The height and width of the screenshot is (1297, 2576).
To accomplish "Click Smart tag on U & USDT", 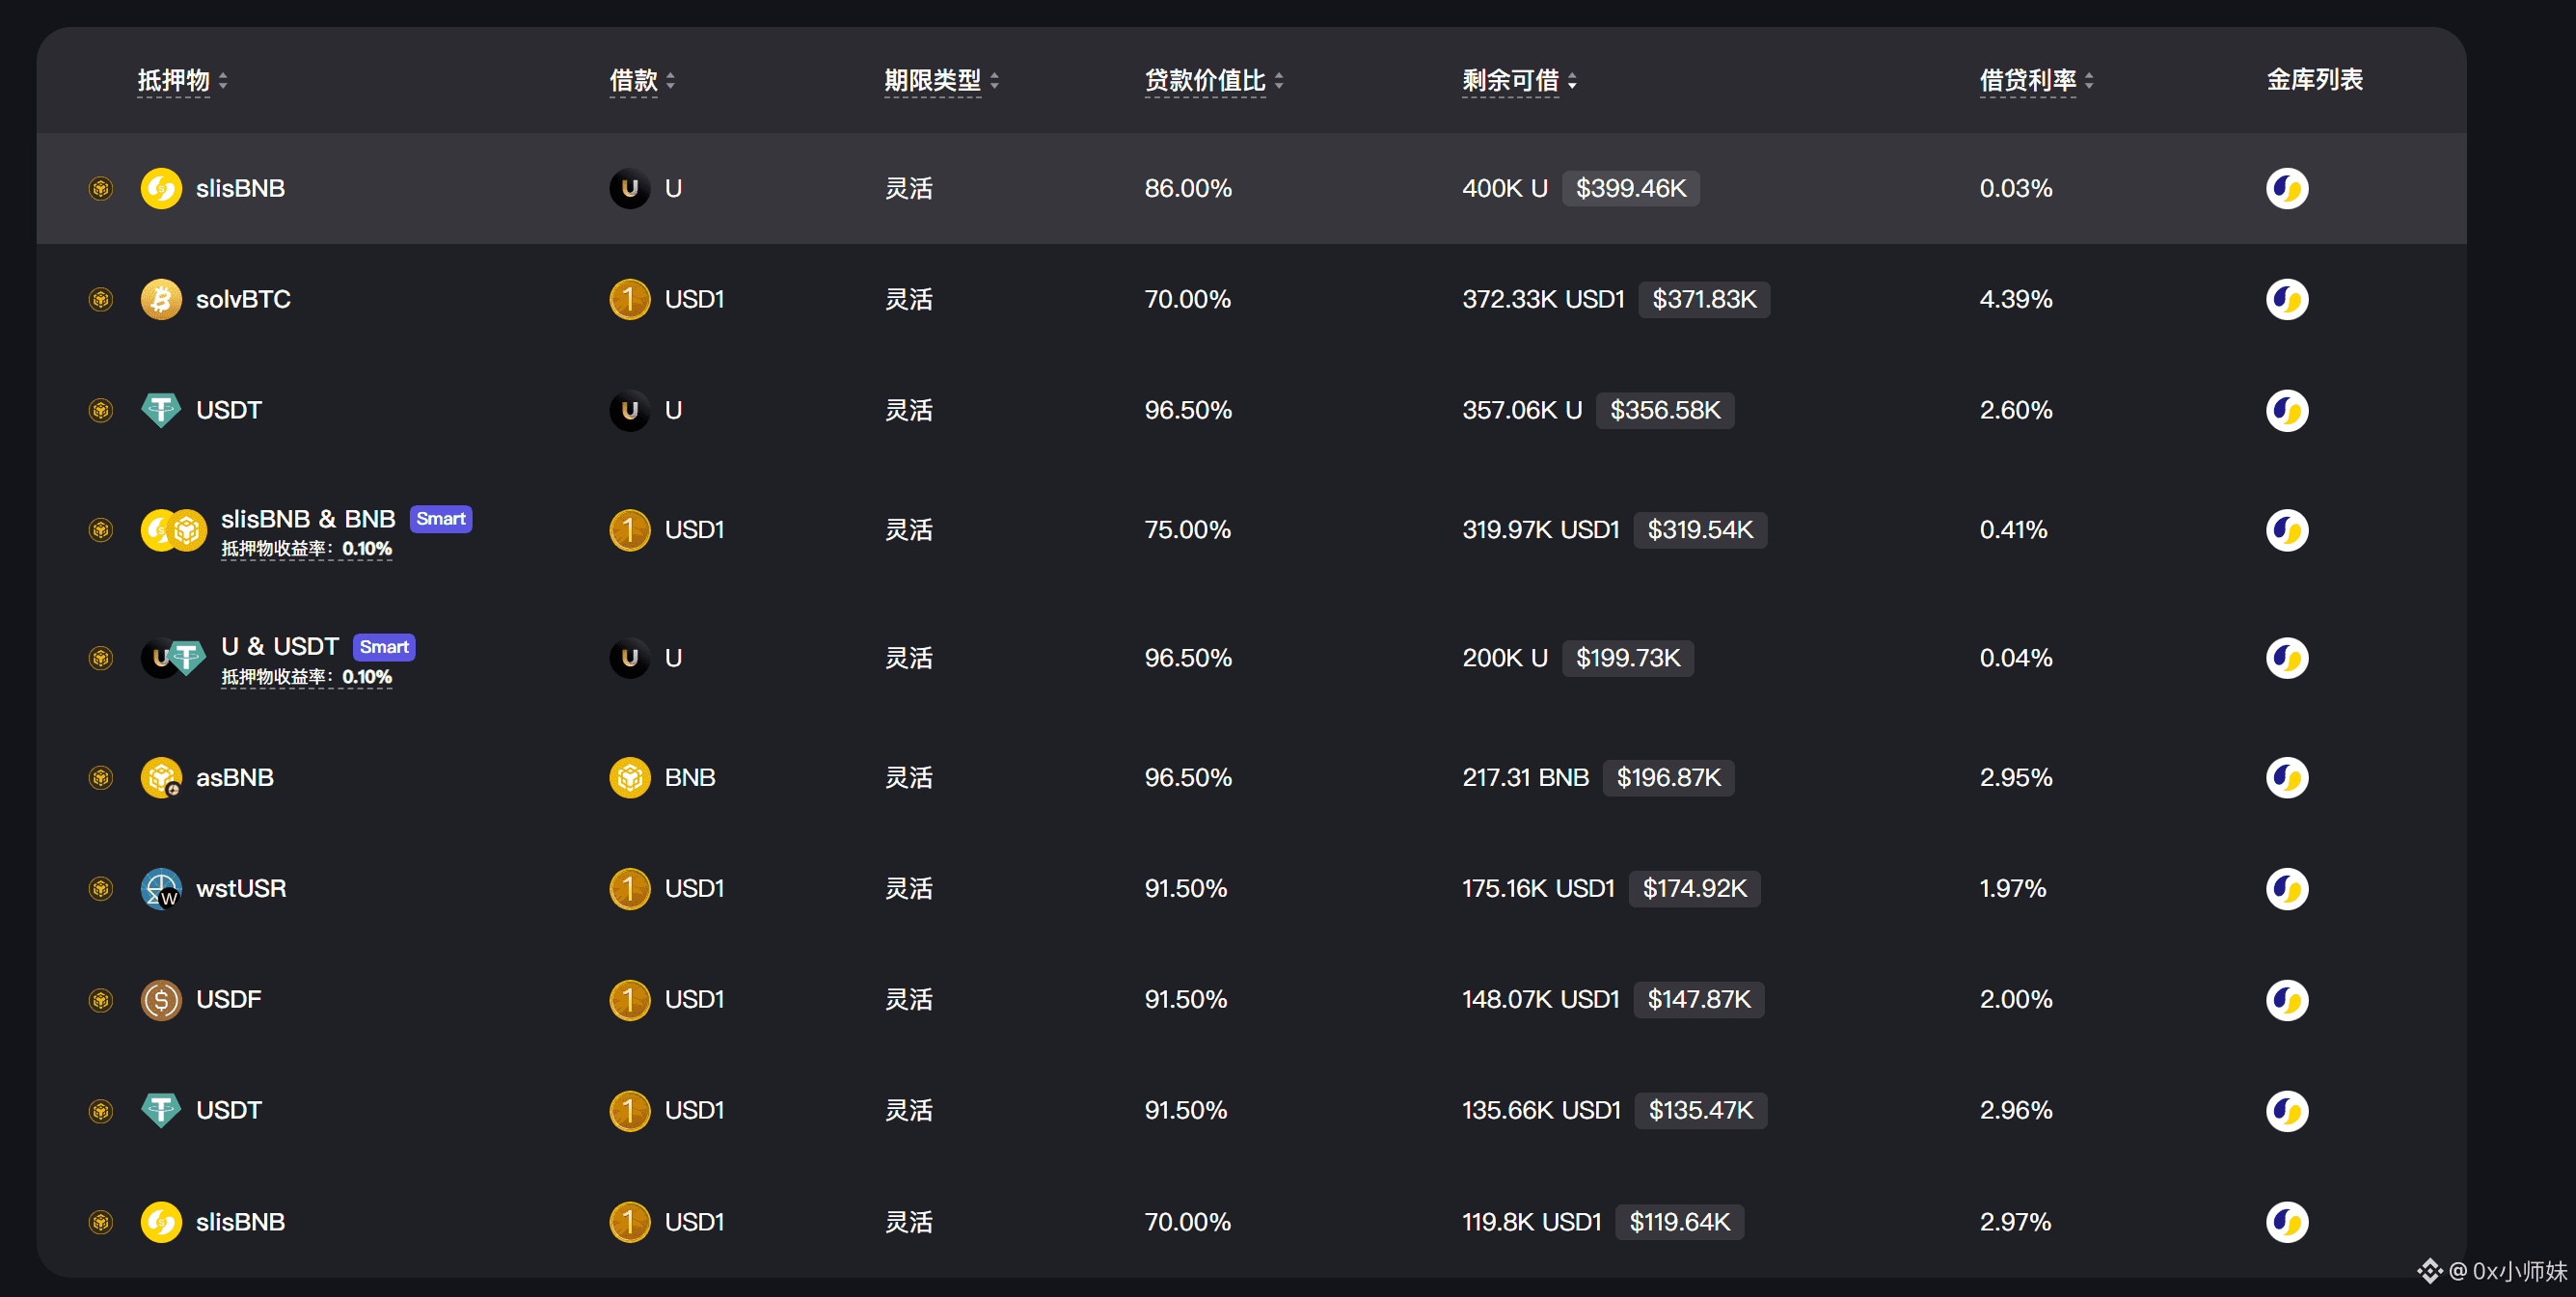I will click(x=384, y=646).
